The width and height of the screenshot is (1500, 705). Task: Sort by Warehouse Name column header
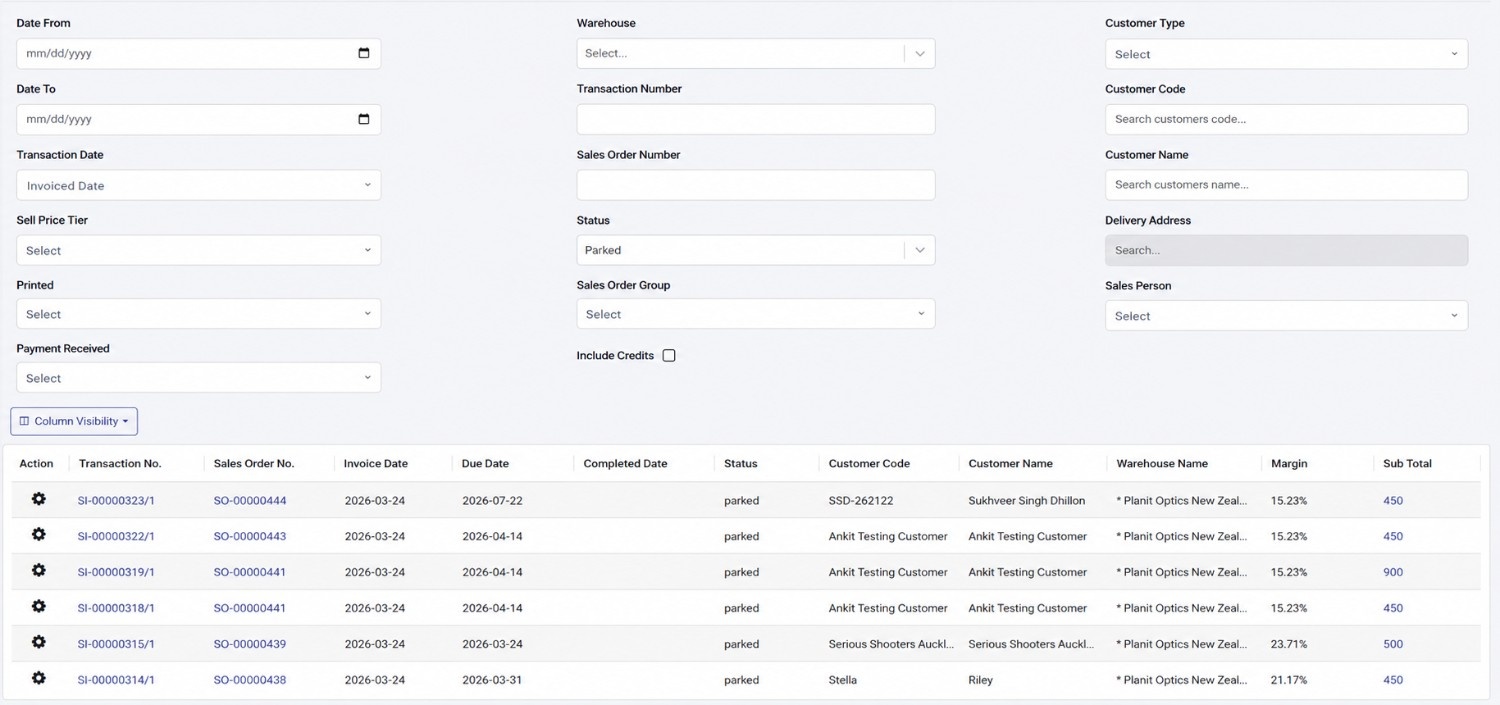point(1162,464)
